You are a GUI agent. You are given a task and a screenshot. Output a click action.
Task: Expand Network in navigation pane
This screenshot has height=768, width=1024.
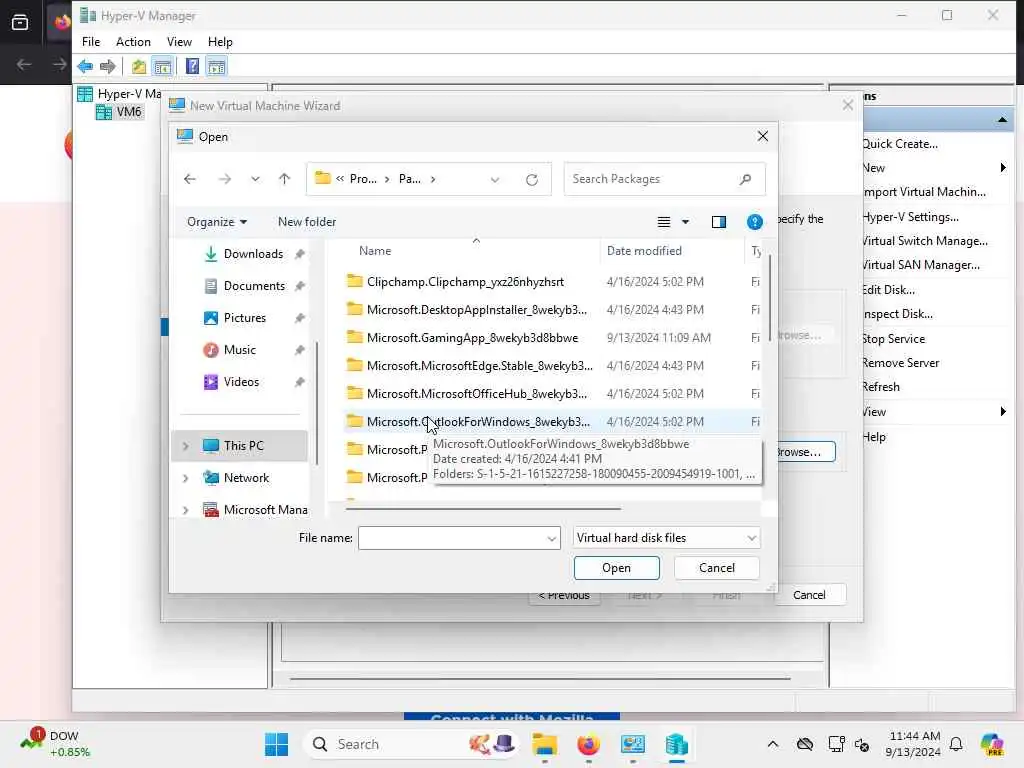pyautogui.click(x=185, y=478)
